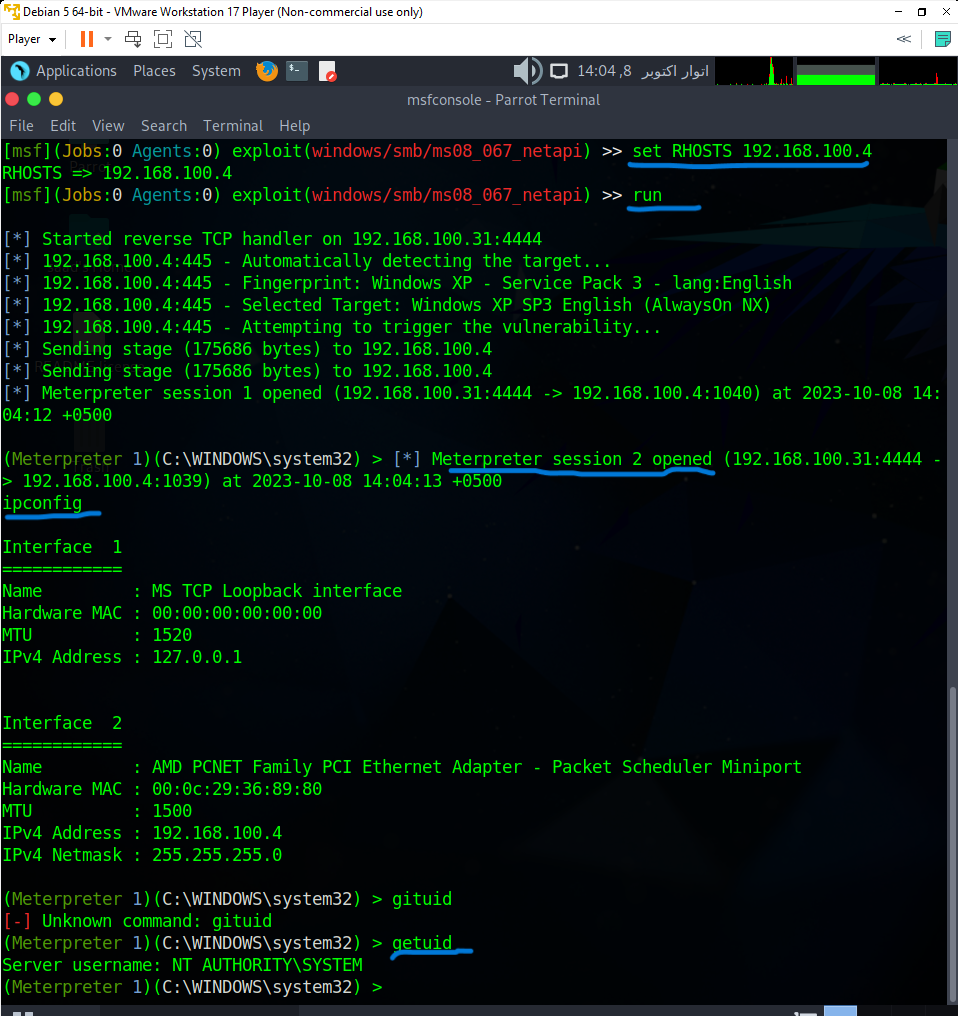Enter VMware full screen mode

(x=163, y=40)
